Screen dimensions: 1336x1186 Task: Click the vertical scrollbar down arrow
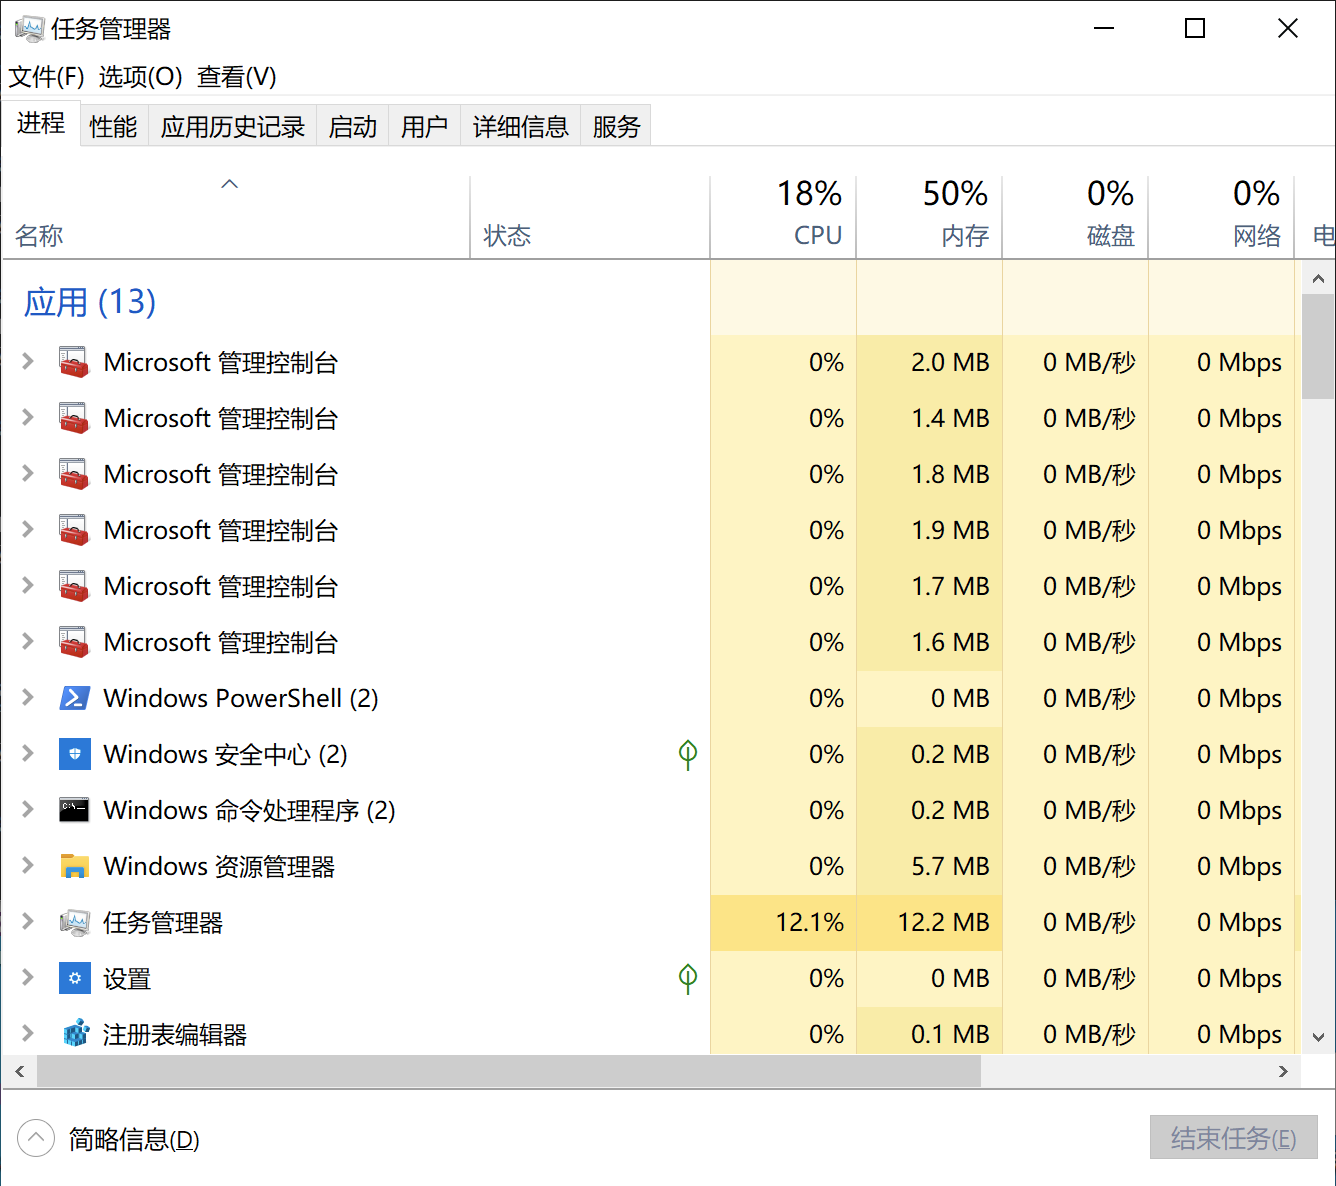click(1318, 1037)
